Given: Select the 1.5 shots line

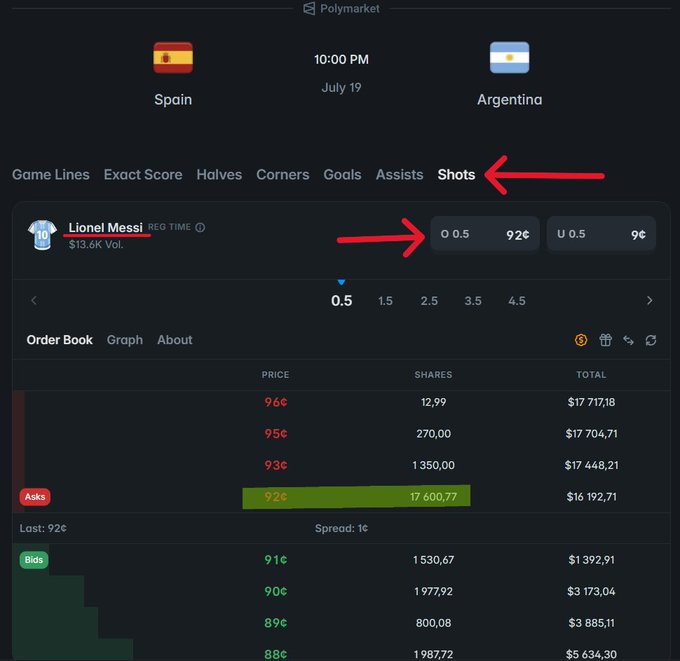Looking at the screenshot, I should point(385,301).
